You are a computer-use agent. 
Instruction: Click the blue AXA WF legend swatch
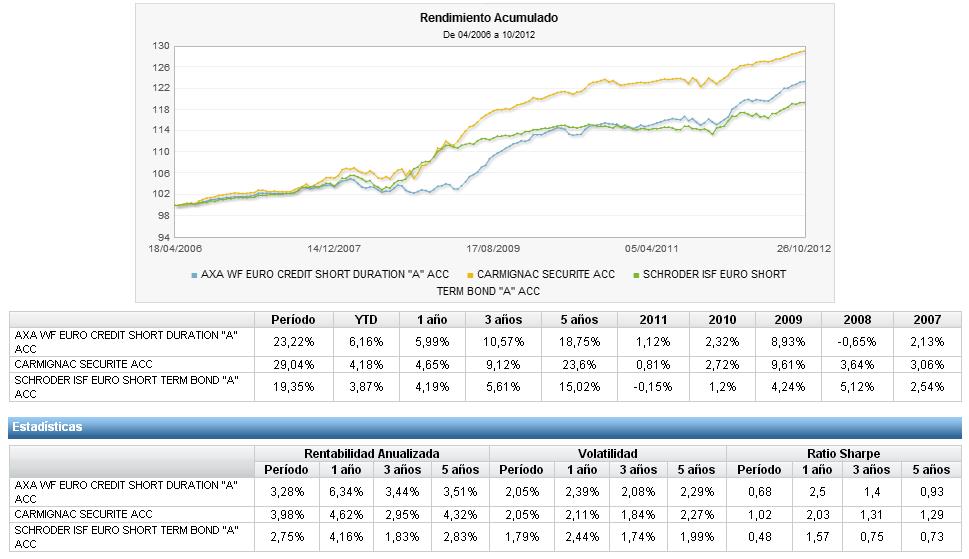(x=194, y=275)
